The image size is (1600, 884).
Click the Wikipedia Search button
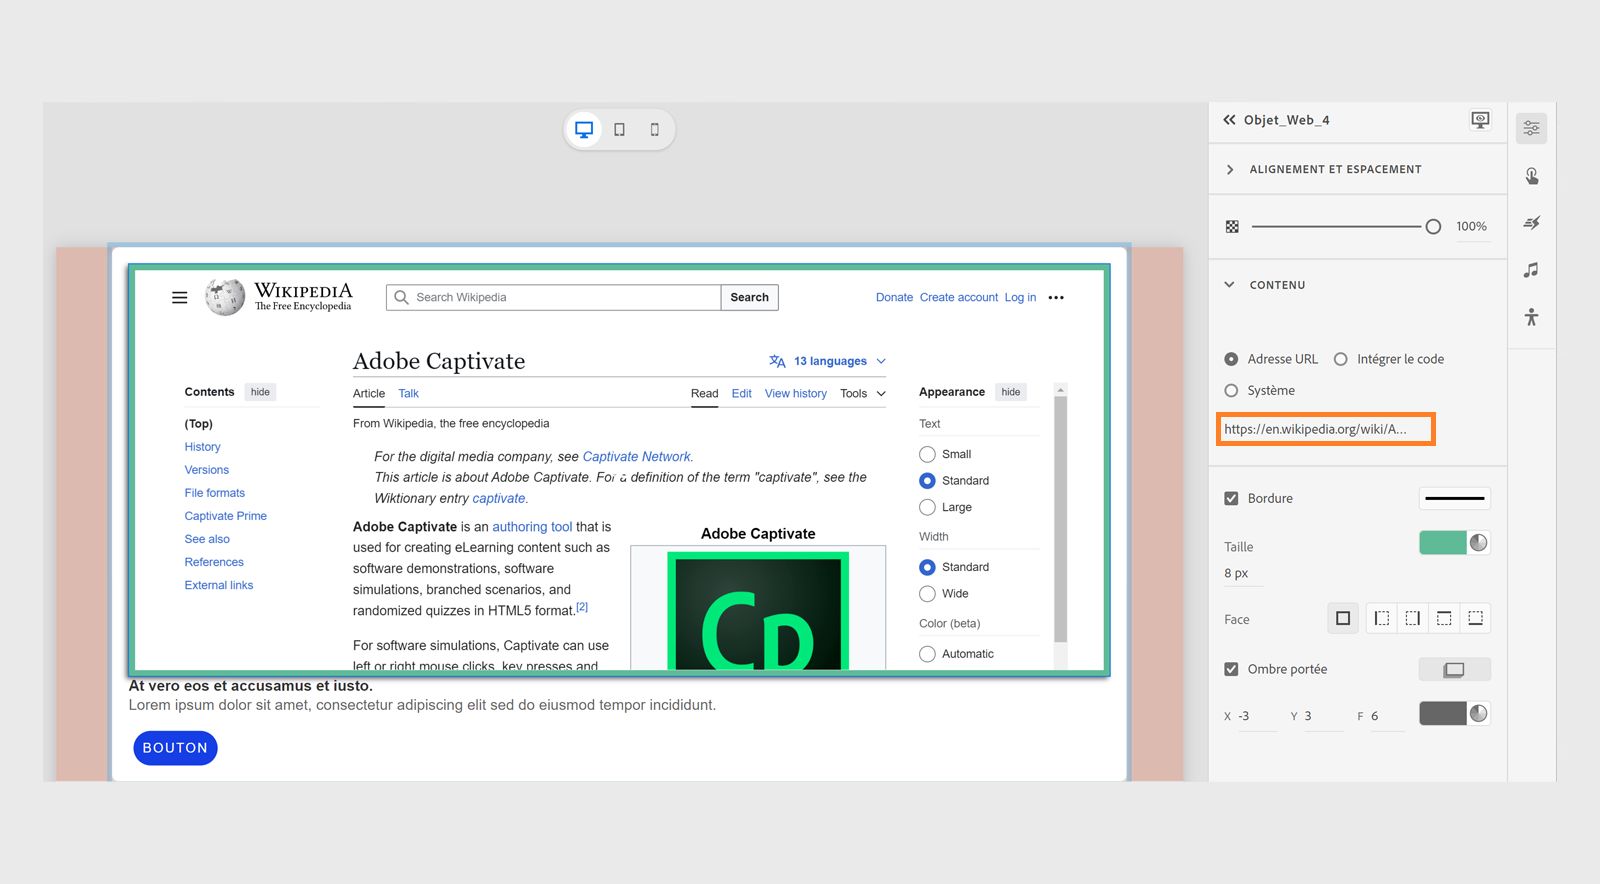(x=750, y=298)
